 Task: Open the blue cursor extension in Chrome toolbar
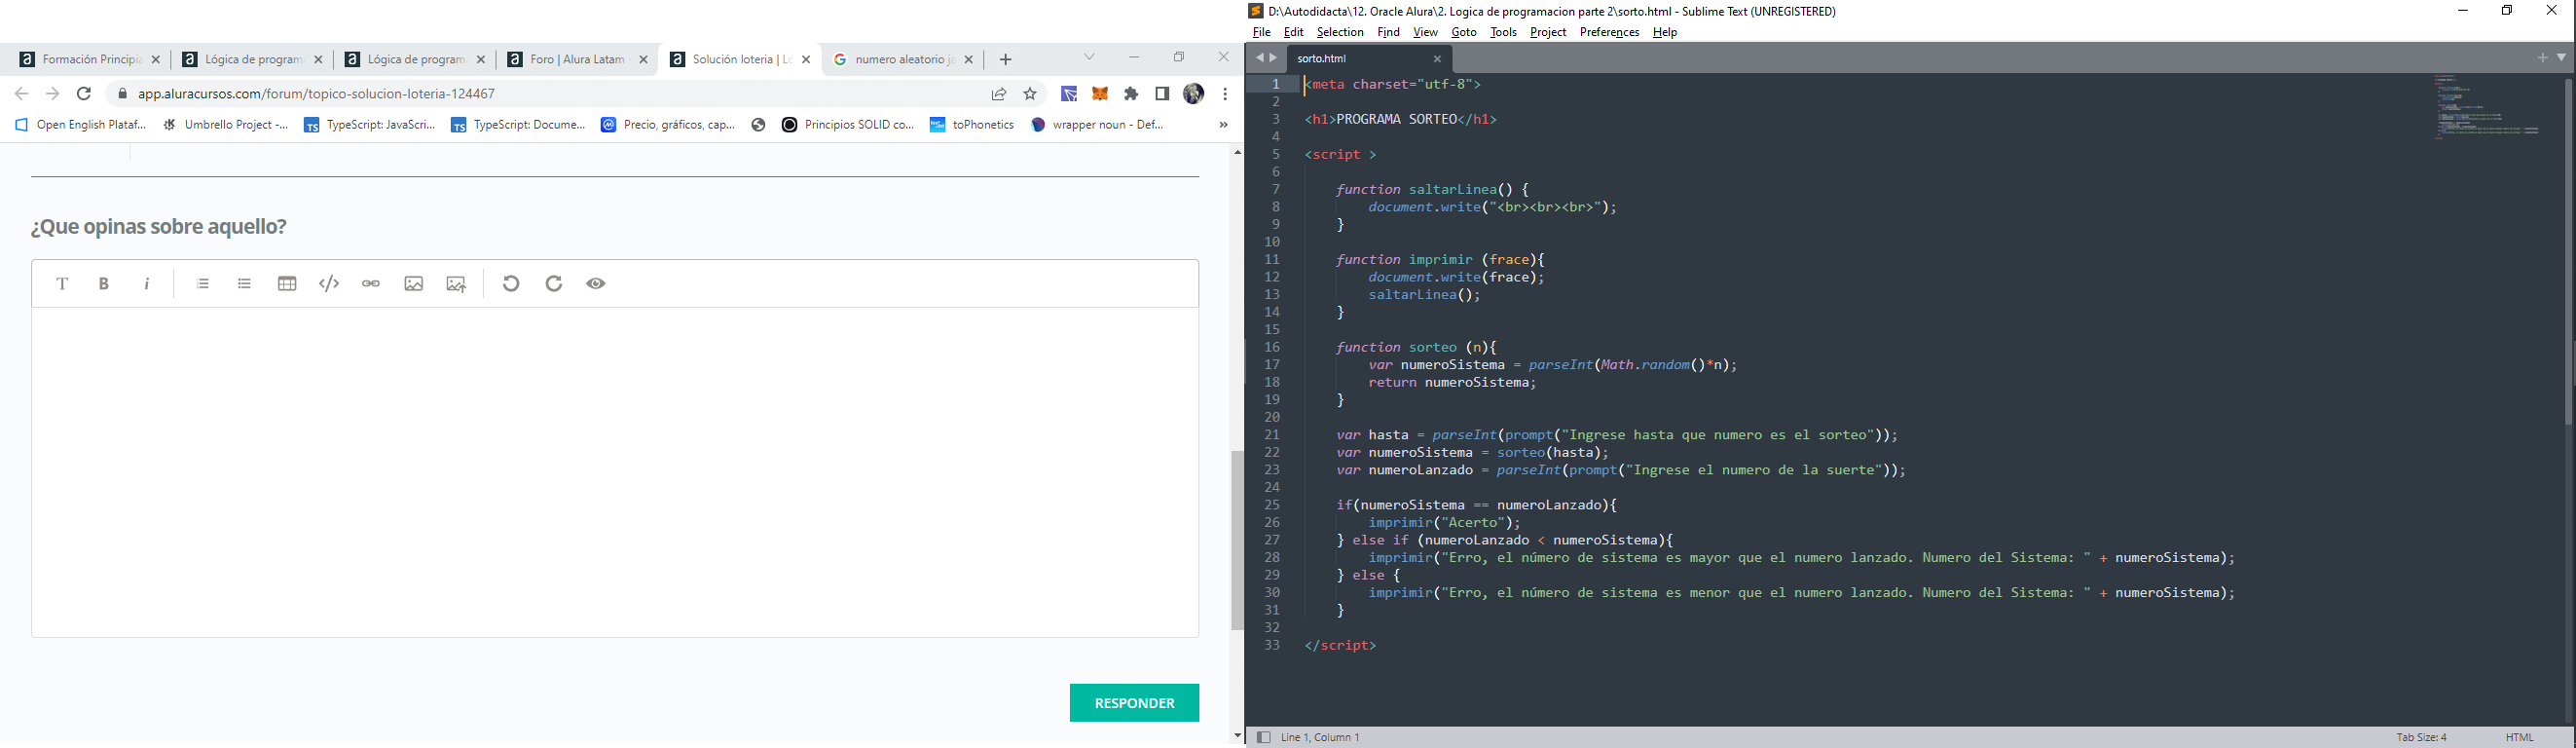1069,94
